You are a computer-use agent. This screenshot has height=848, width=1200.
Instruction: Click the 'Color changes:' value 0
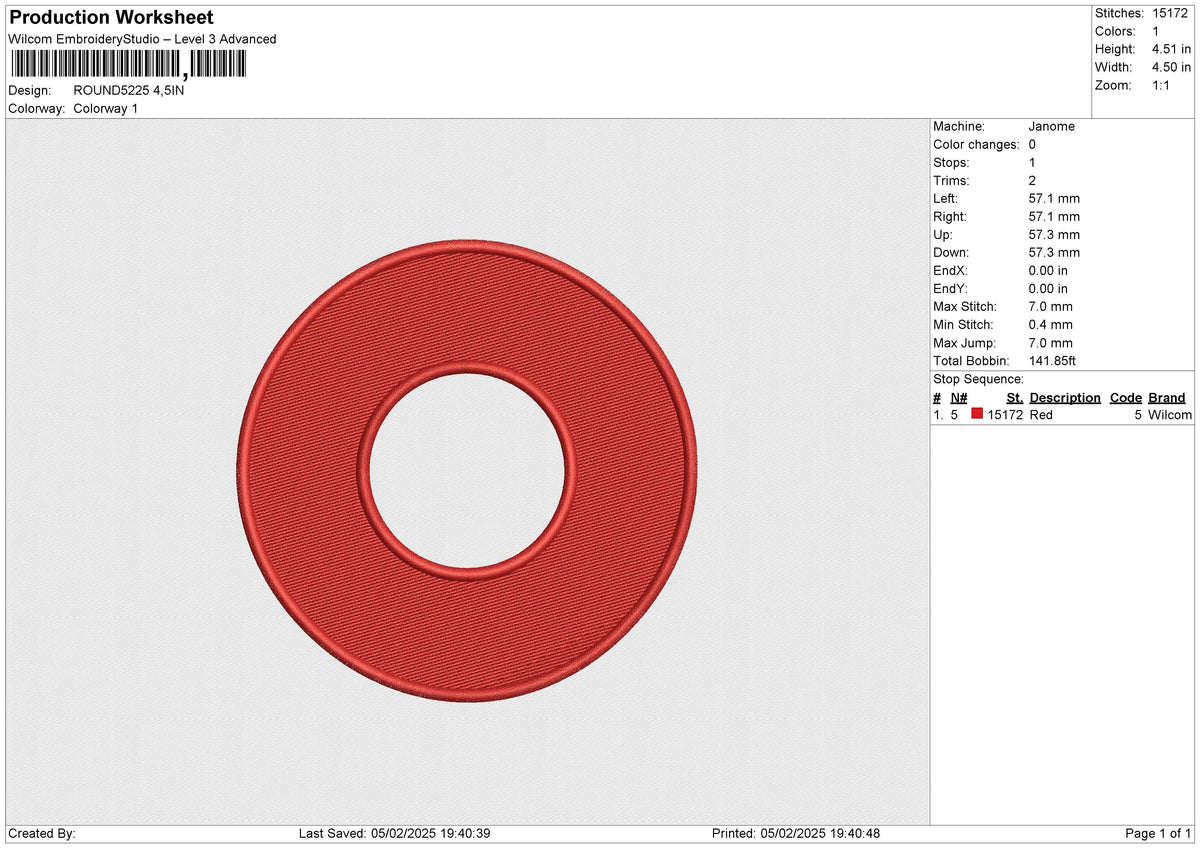pos(1032,144)
